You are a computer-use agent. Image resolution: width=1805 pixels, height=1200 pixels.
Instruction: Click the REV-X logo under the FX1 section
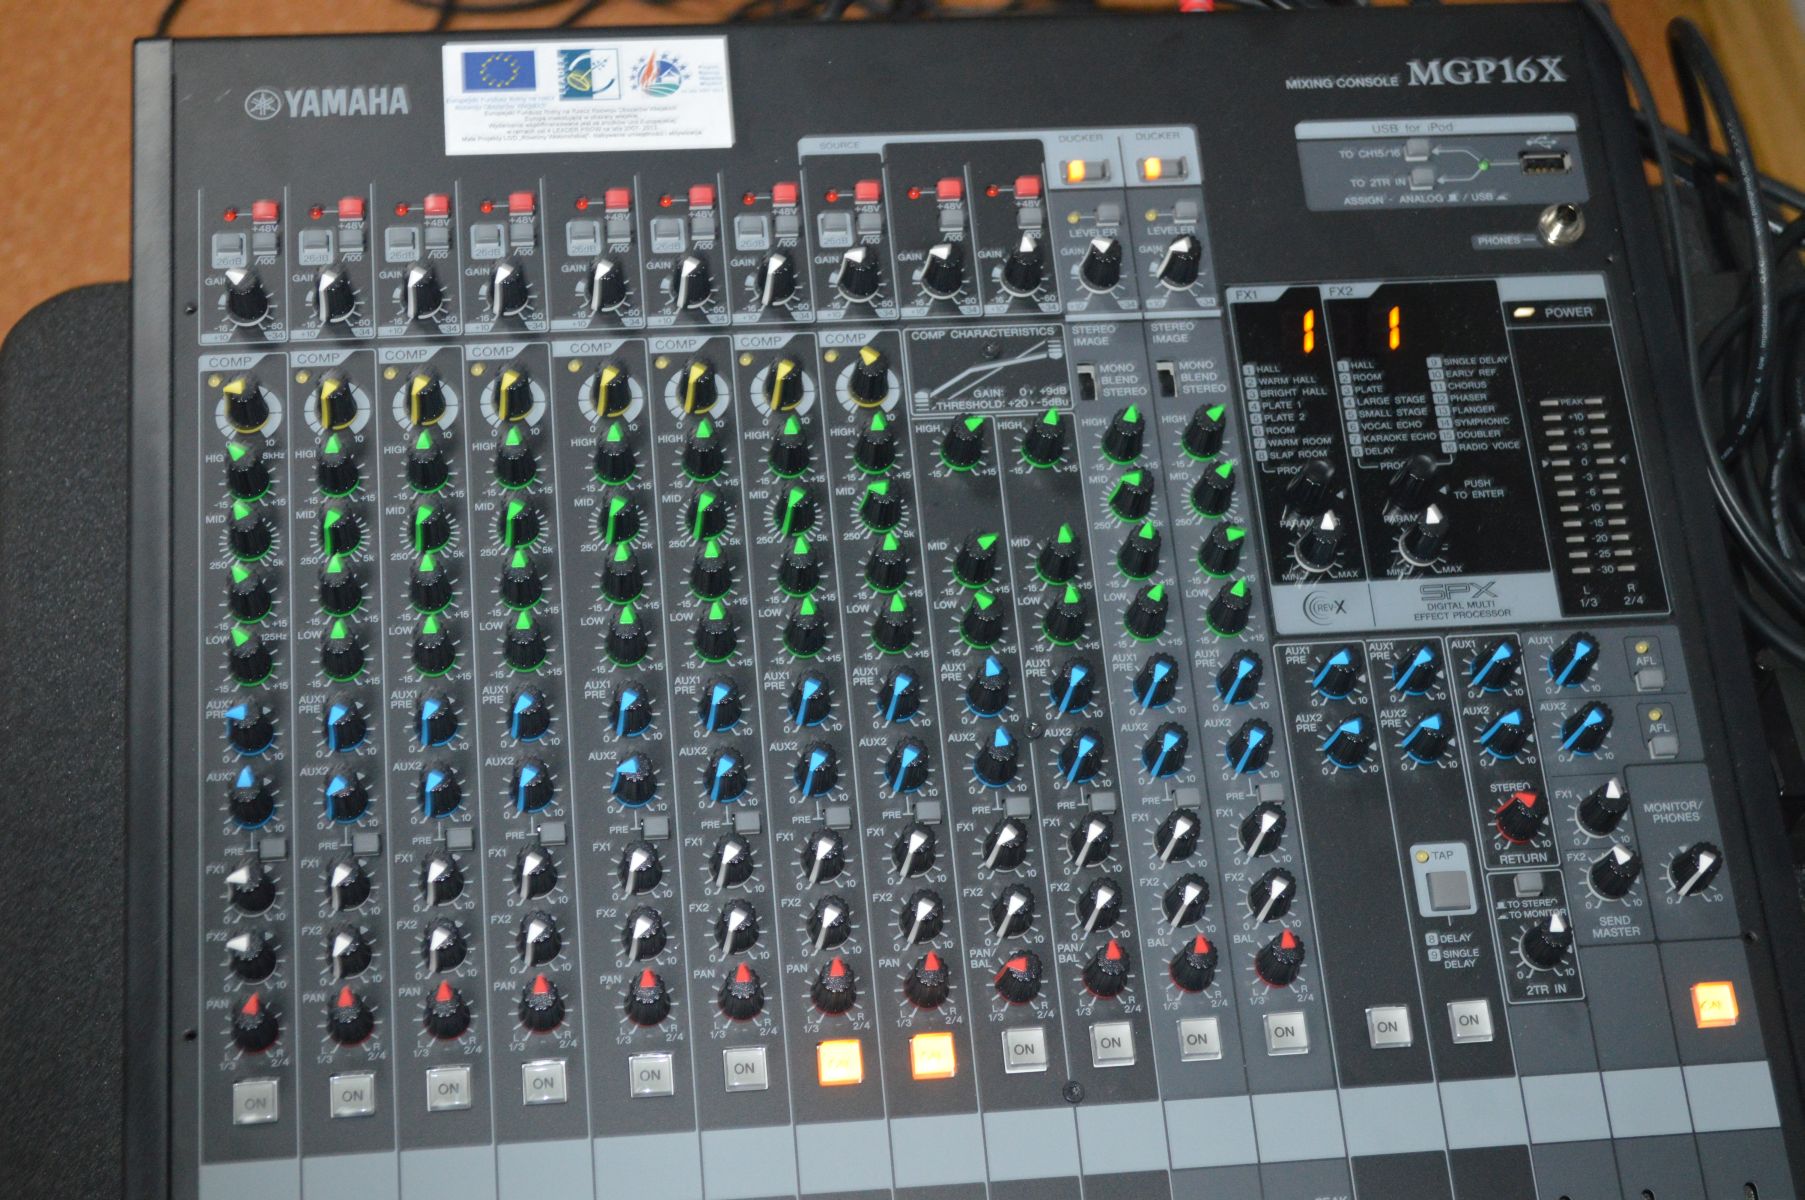tap(1327, 605)
